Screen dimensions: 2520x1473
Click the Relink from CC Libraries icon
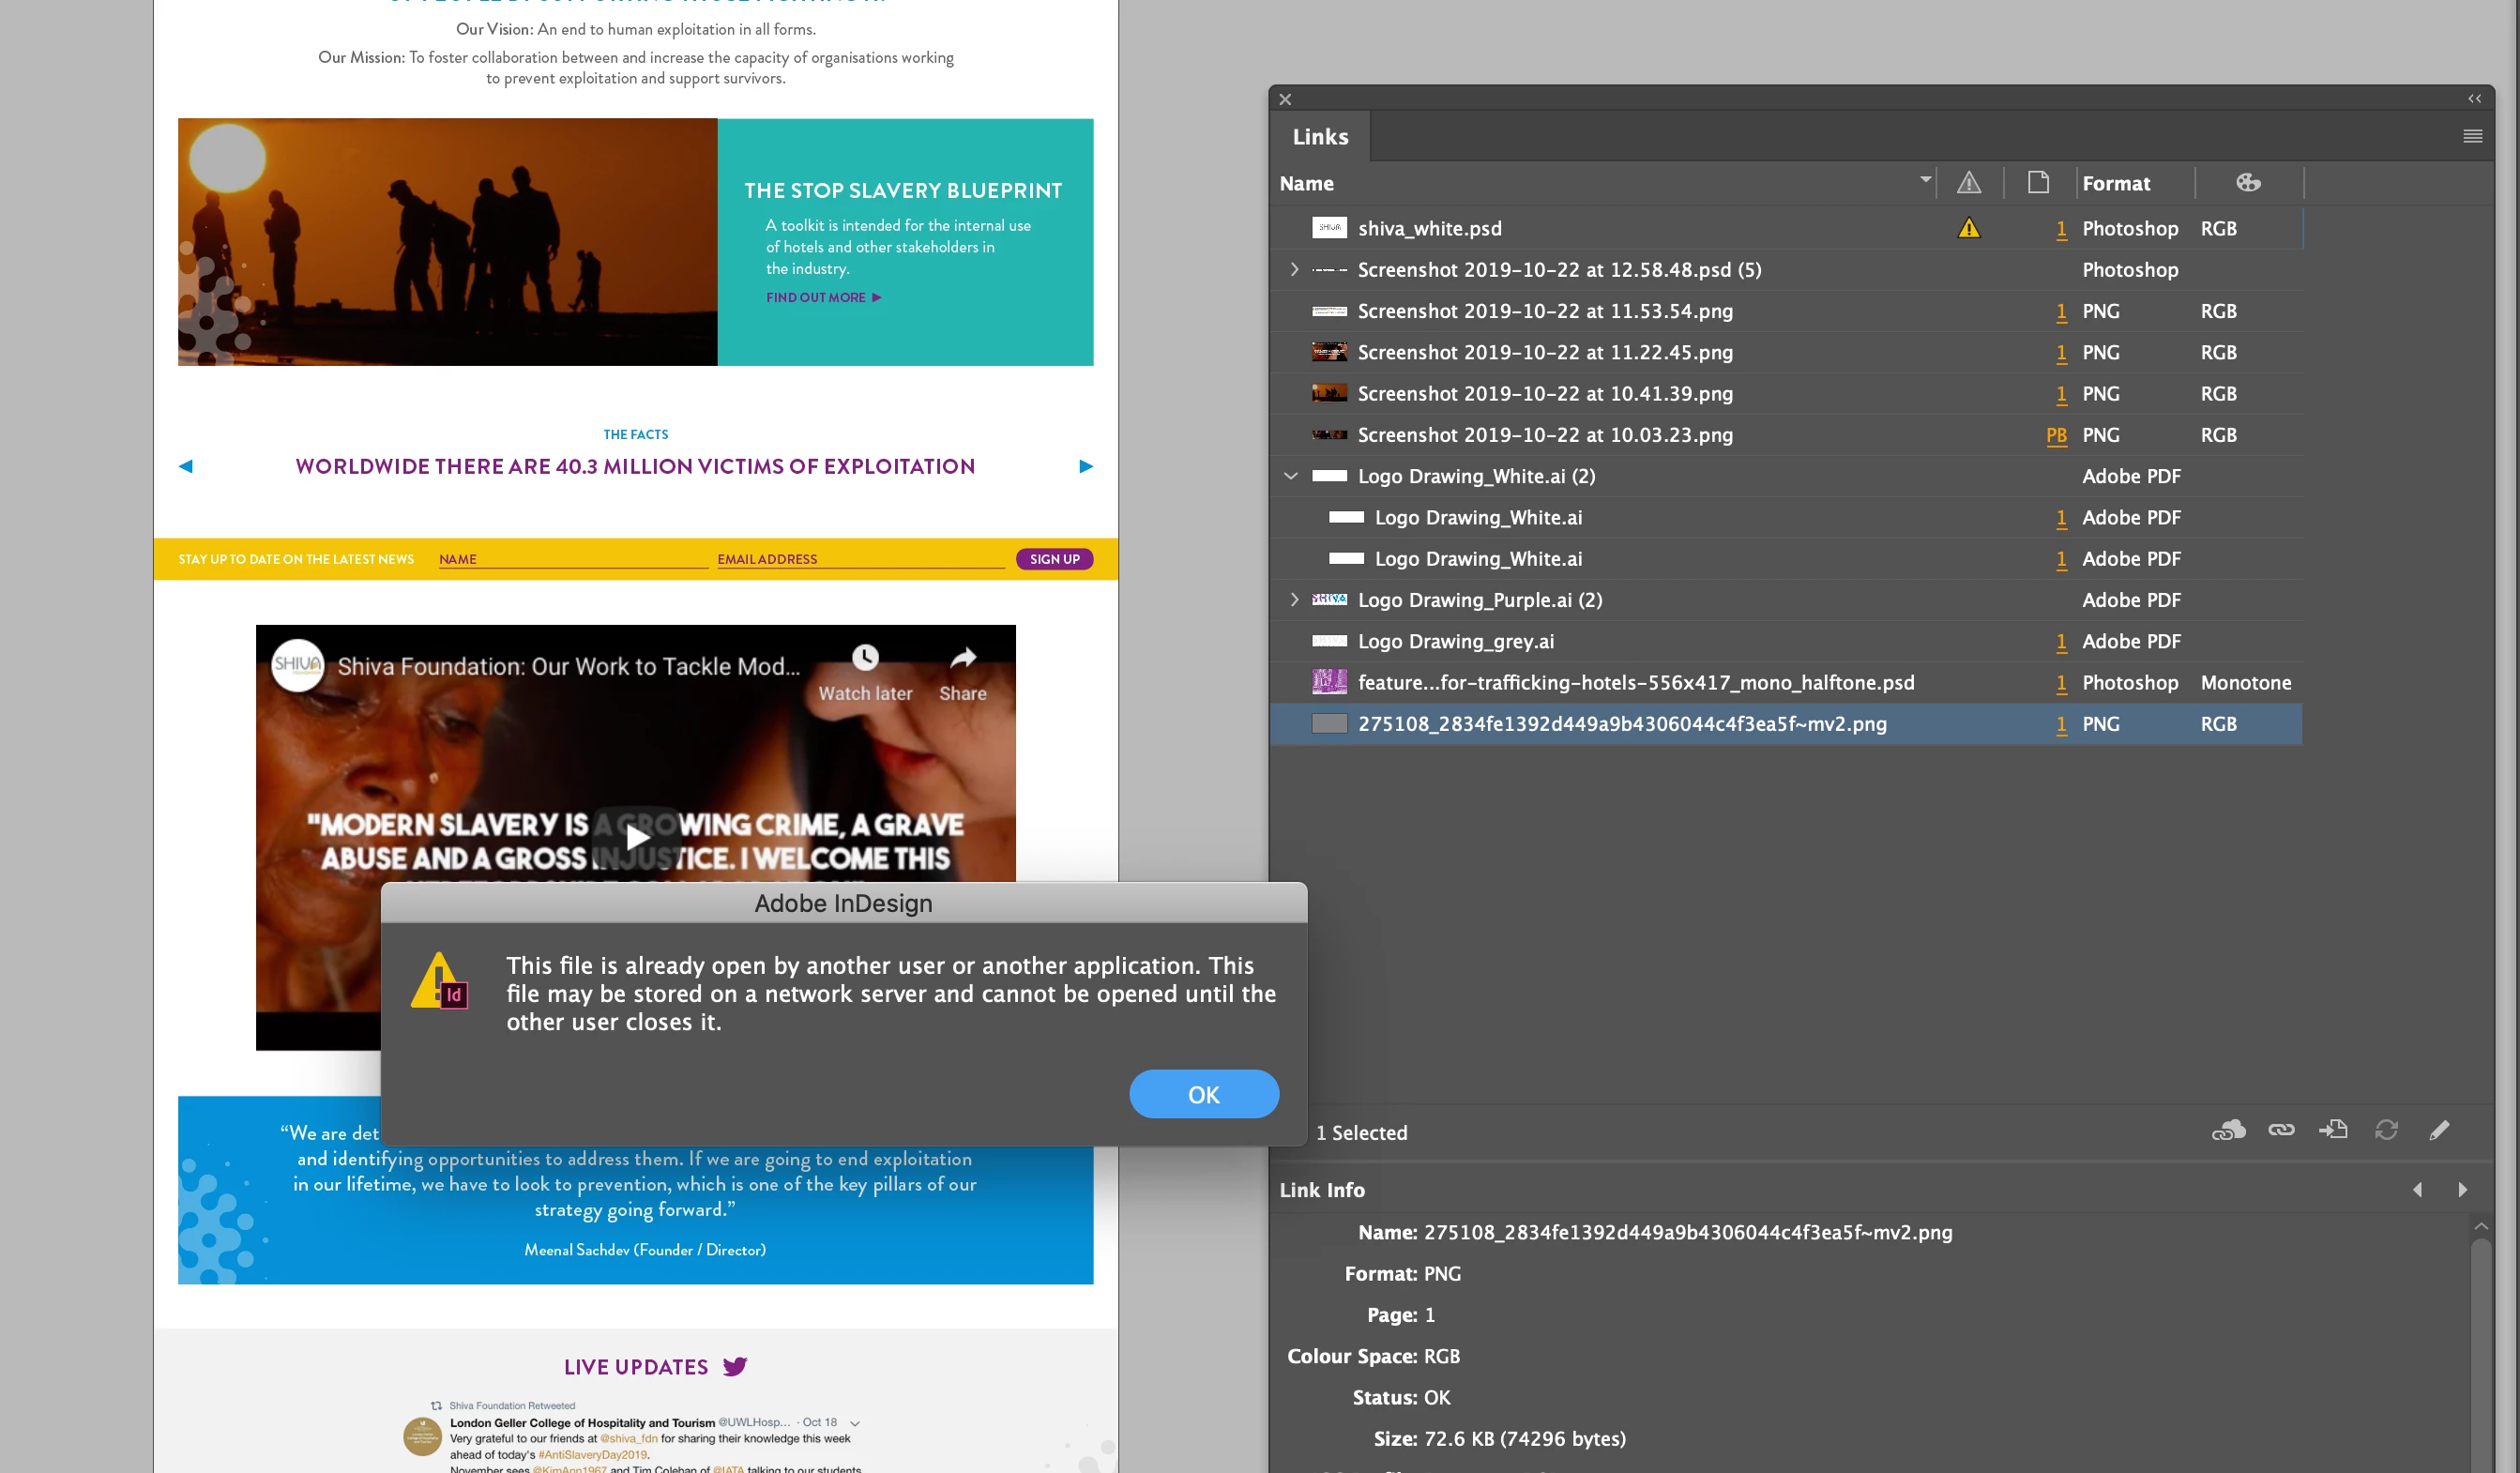pyautogui.click(x=2228, y=1131)
